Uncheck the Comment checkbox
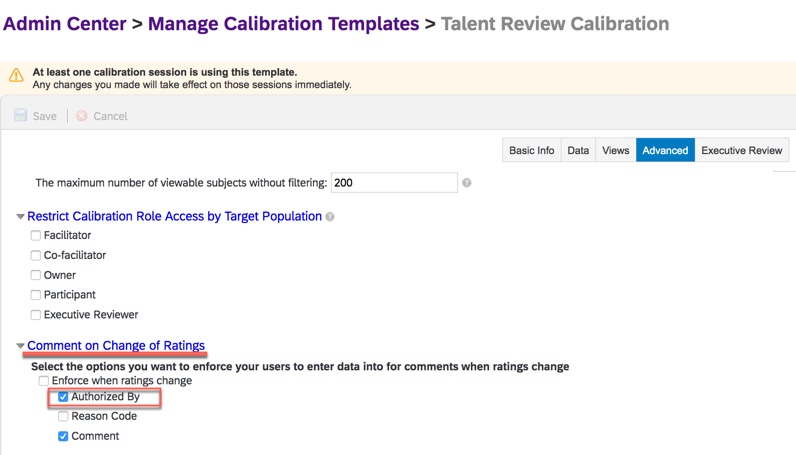The height and width of the screenshot is (455, 796). 64,436
